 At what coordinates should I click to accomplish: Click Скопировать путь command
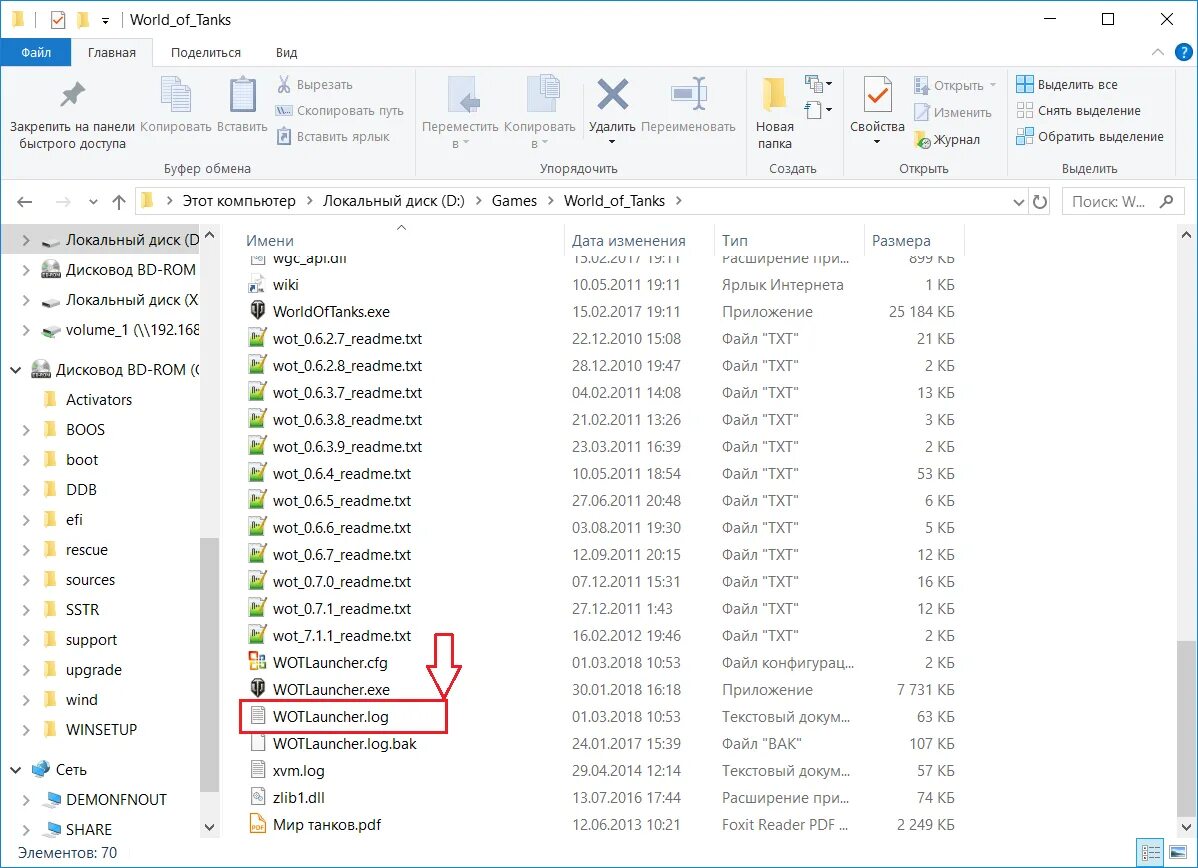coord(340,111)
